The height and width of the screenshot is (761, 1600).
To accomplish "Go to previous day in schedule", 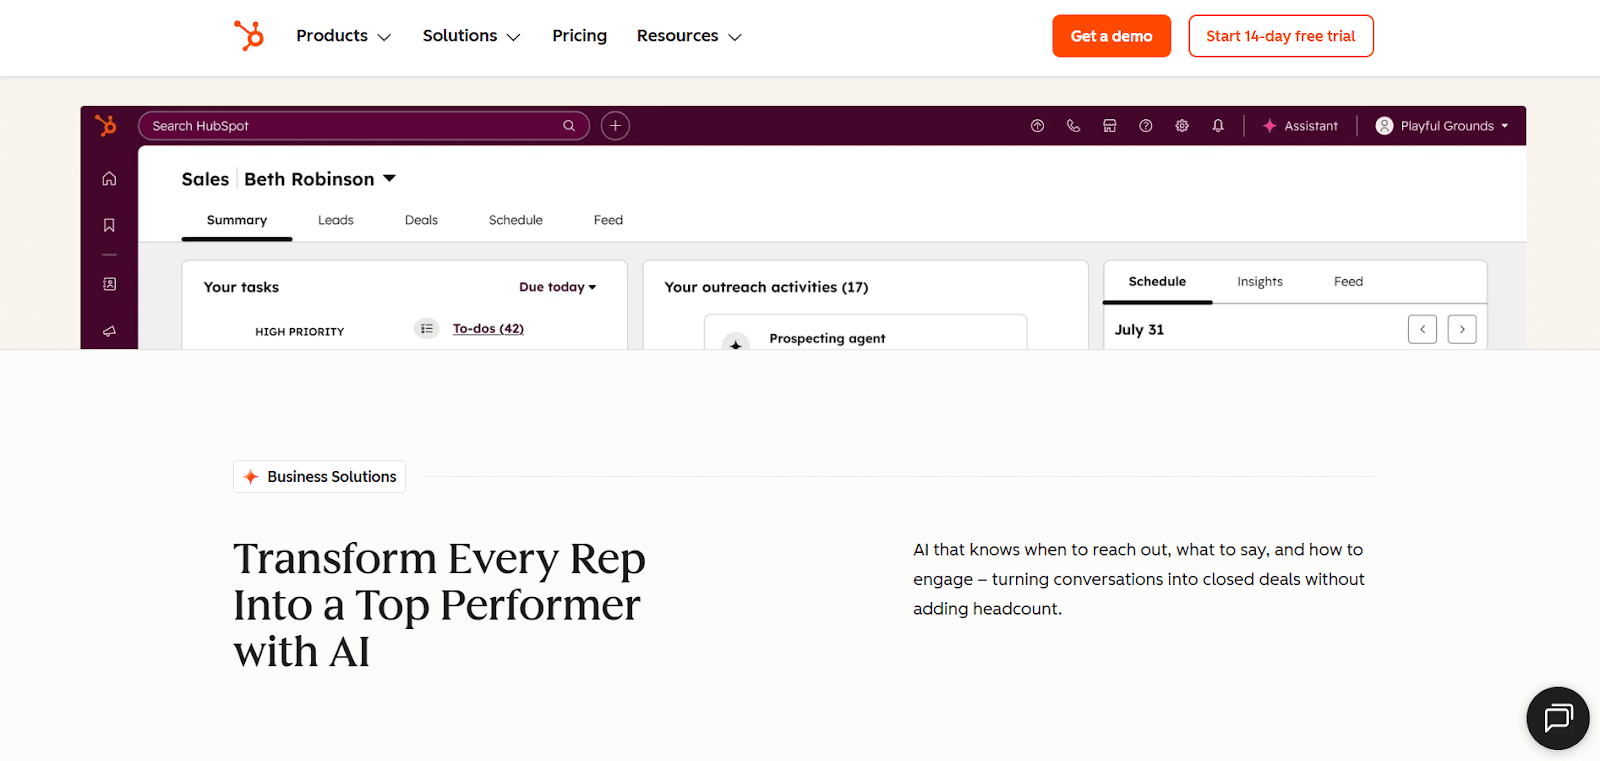I will (x=1422, y=329).
